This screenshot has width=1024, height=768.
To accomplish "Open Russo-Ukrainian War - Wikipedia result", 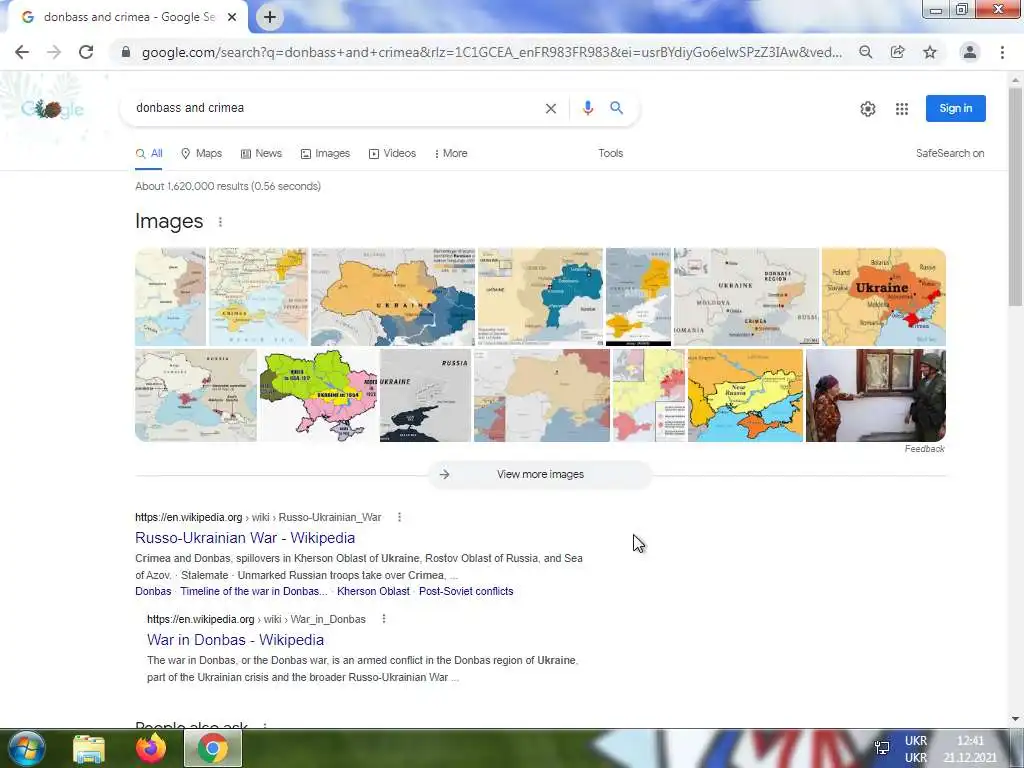I will click(245, 538).
